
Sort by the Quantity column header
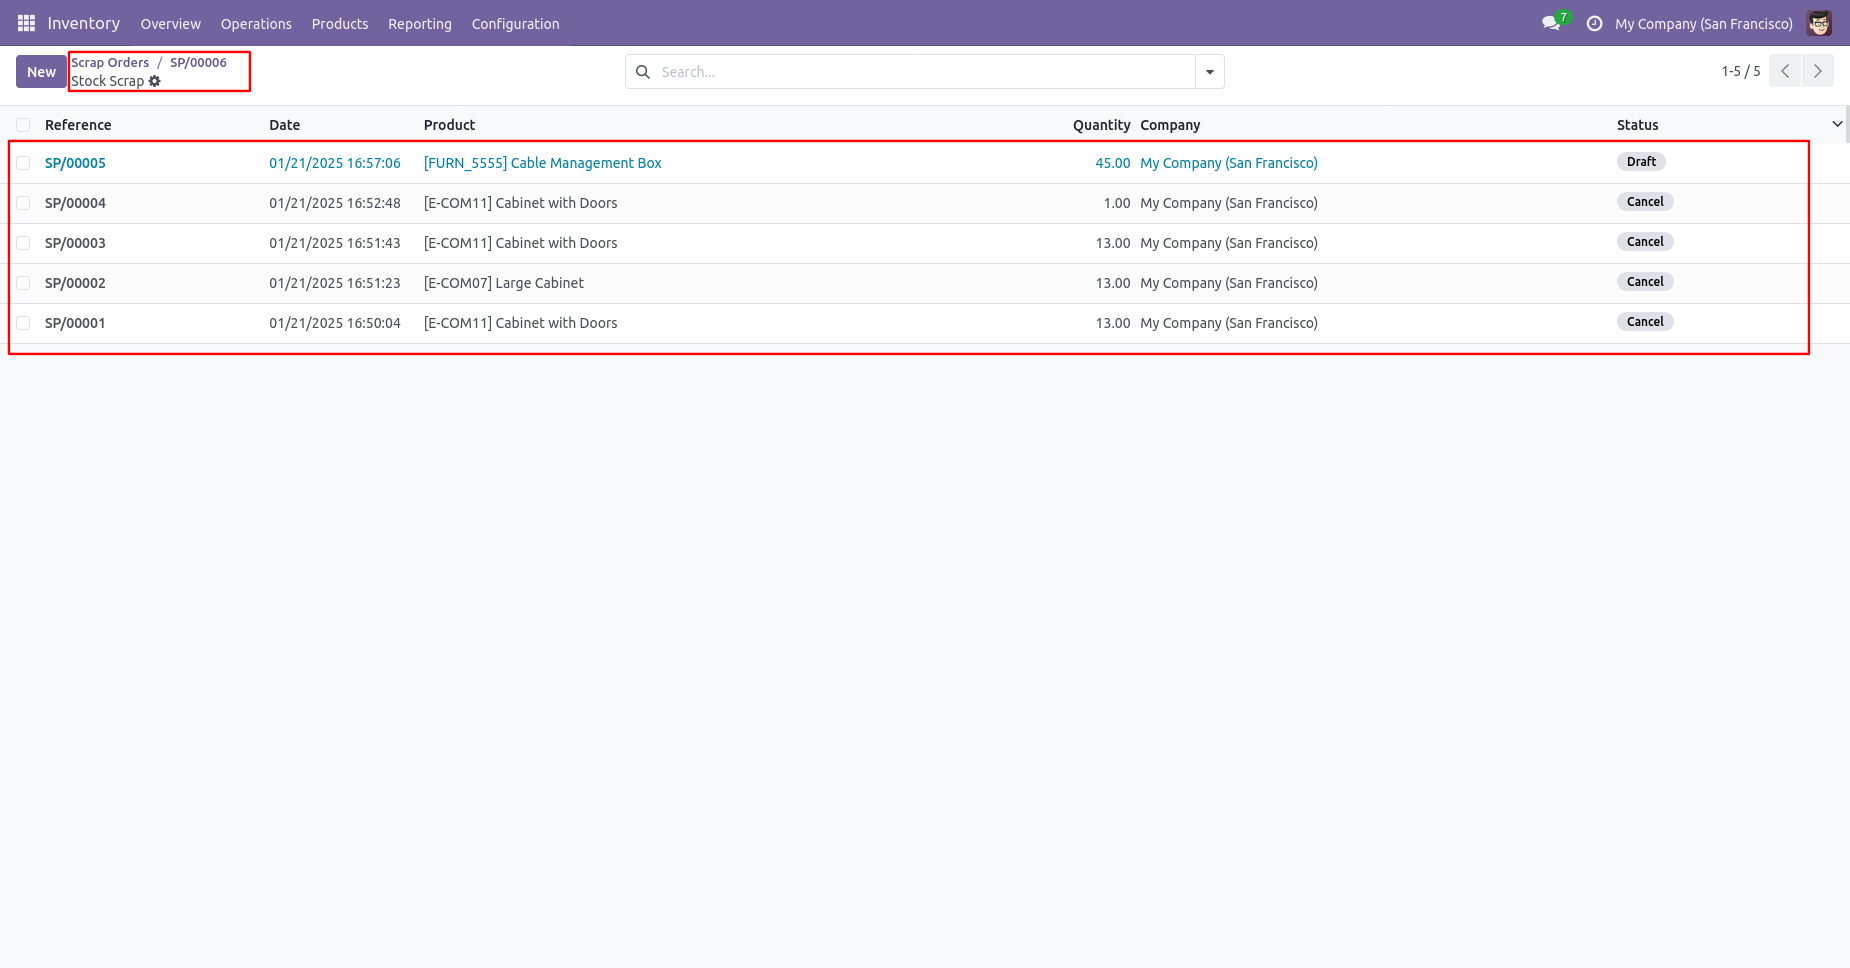click(x=1101, y=125)
